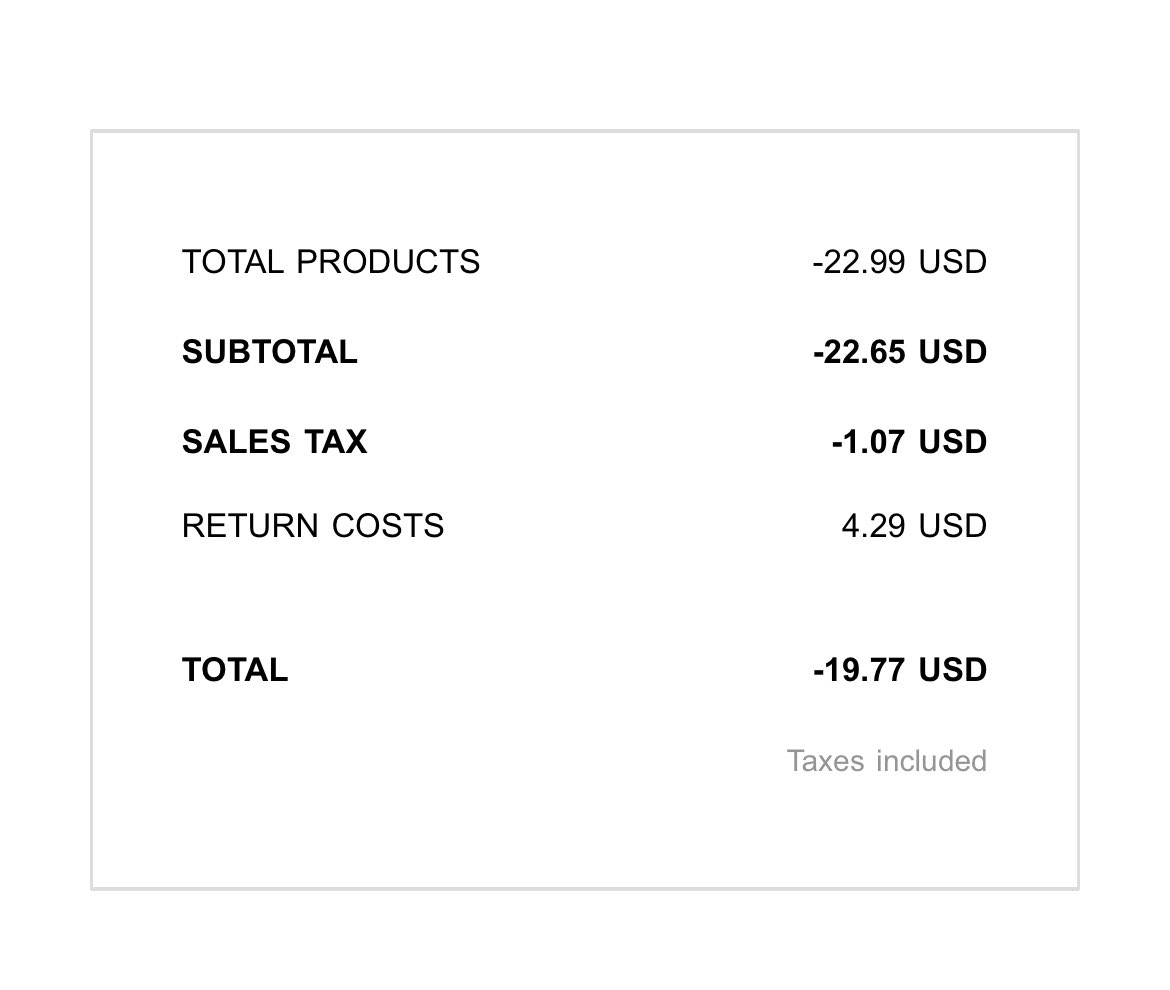Click the word "TOTAL" in the "TOTAL PRODUCTS" row
The image size is (1170, 990).
tap(234, 262)
